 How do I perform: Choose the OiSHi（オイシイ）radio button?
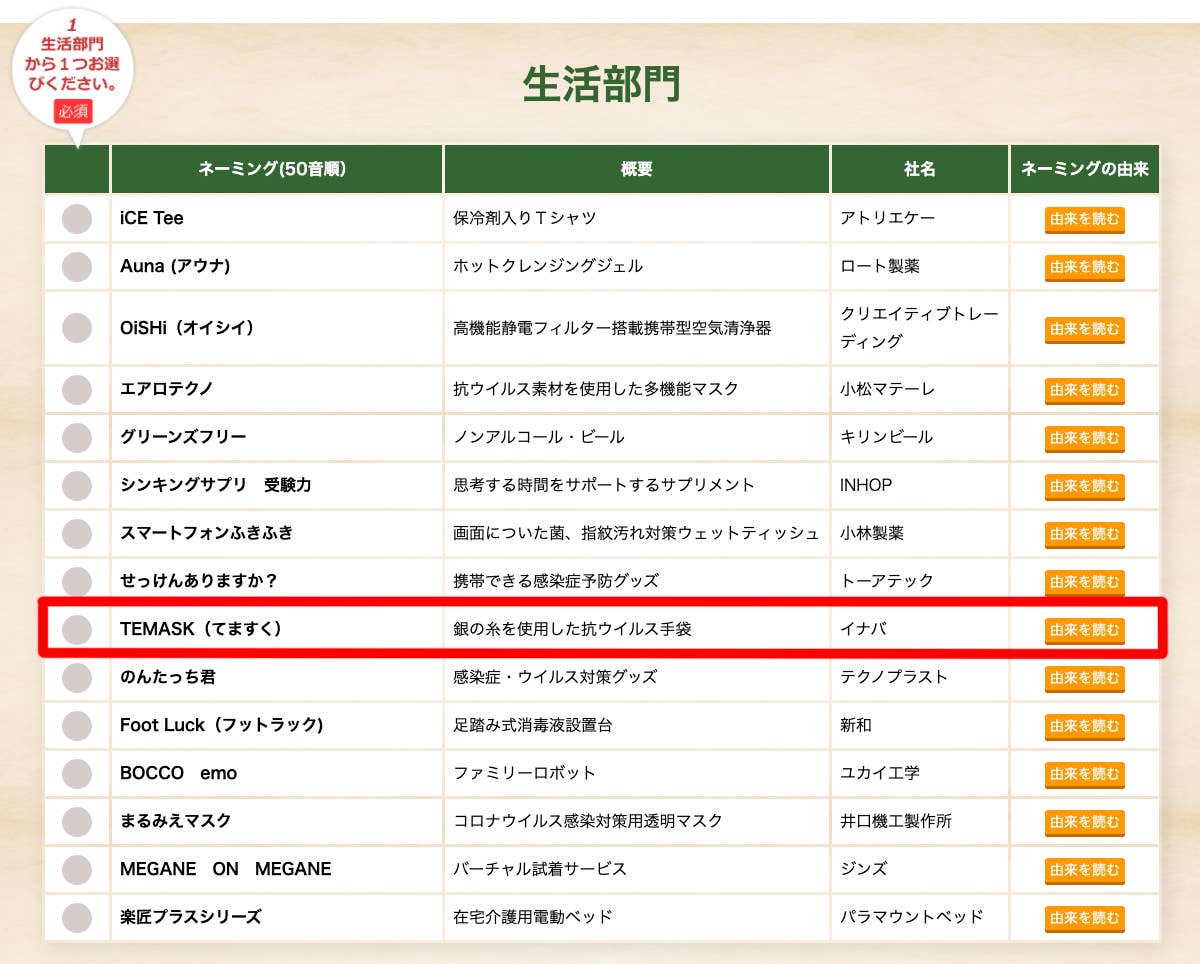point(77,328)
